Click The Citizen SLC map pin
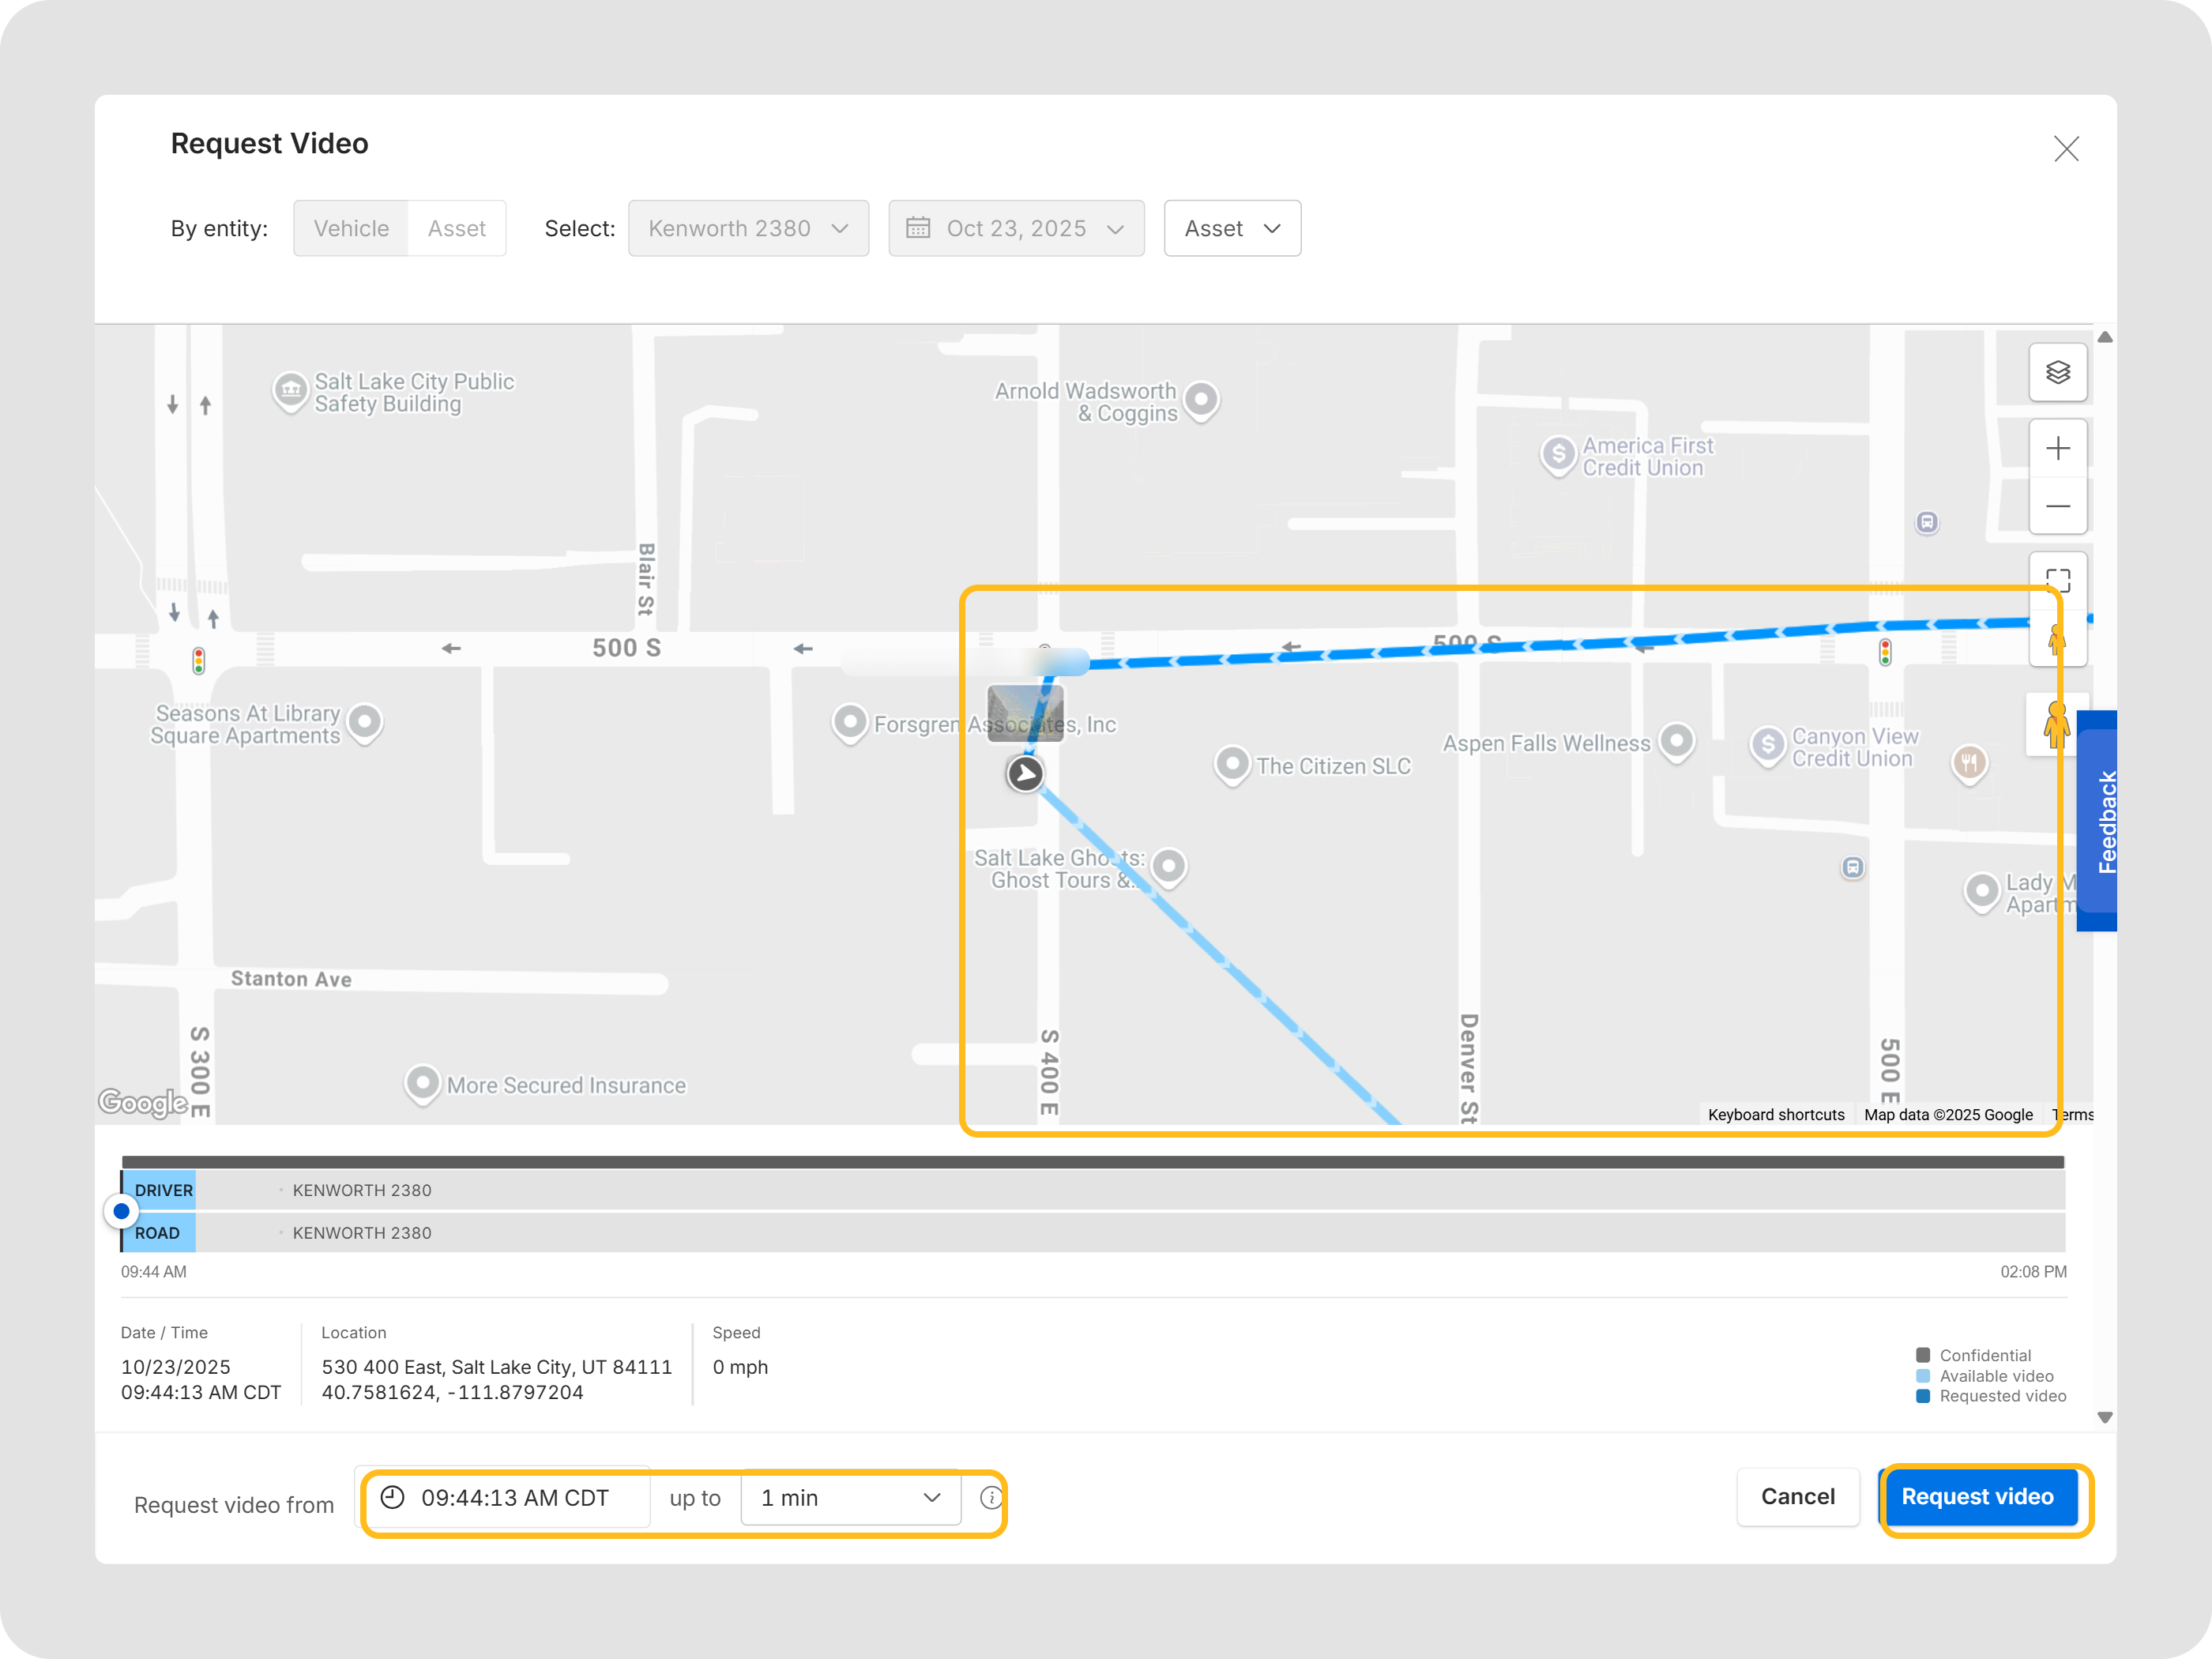Viewport: 2212px width, 1659px height. pyautogui.click(x=1232, y=763)
